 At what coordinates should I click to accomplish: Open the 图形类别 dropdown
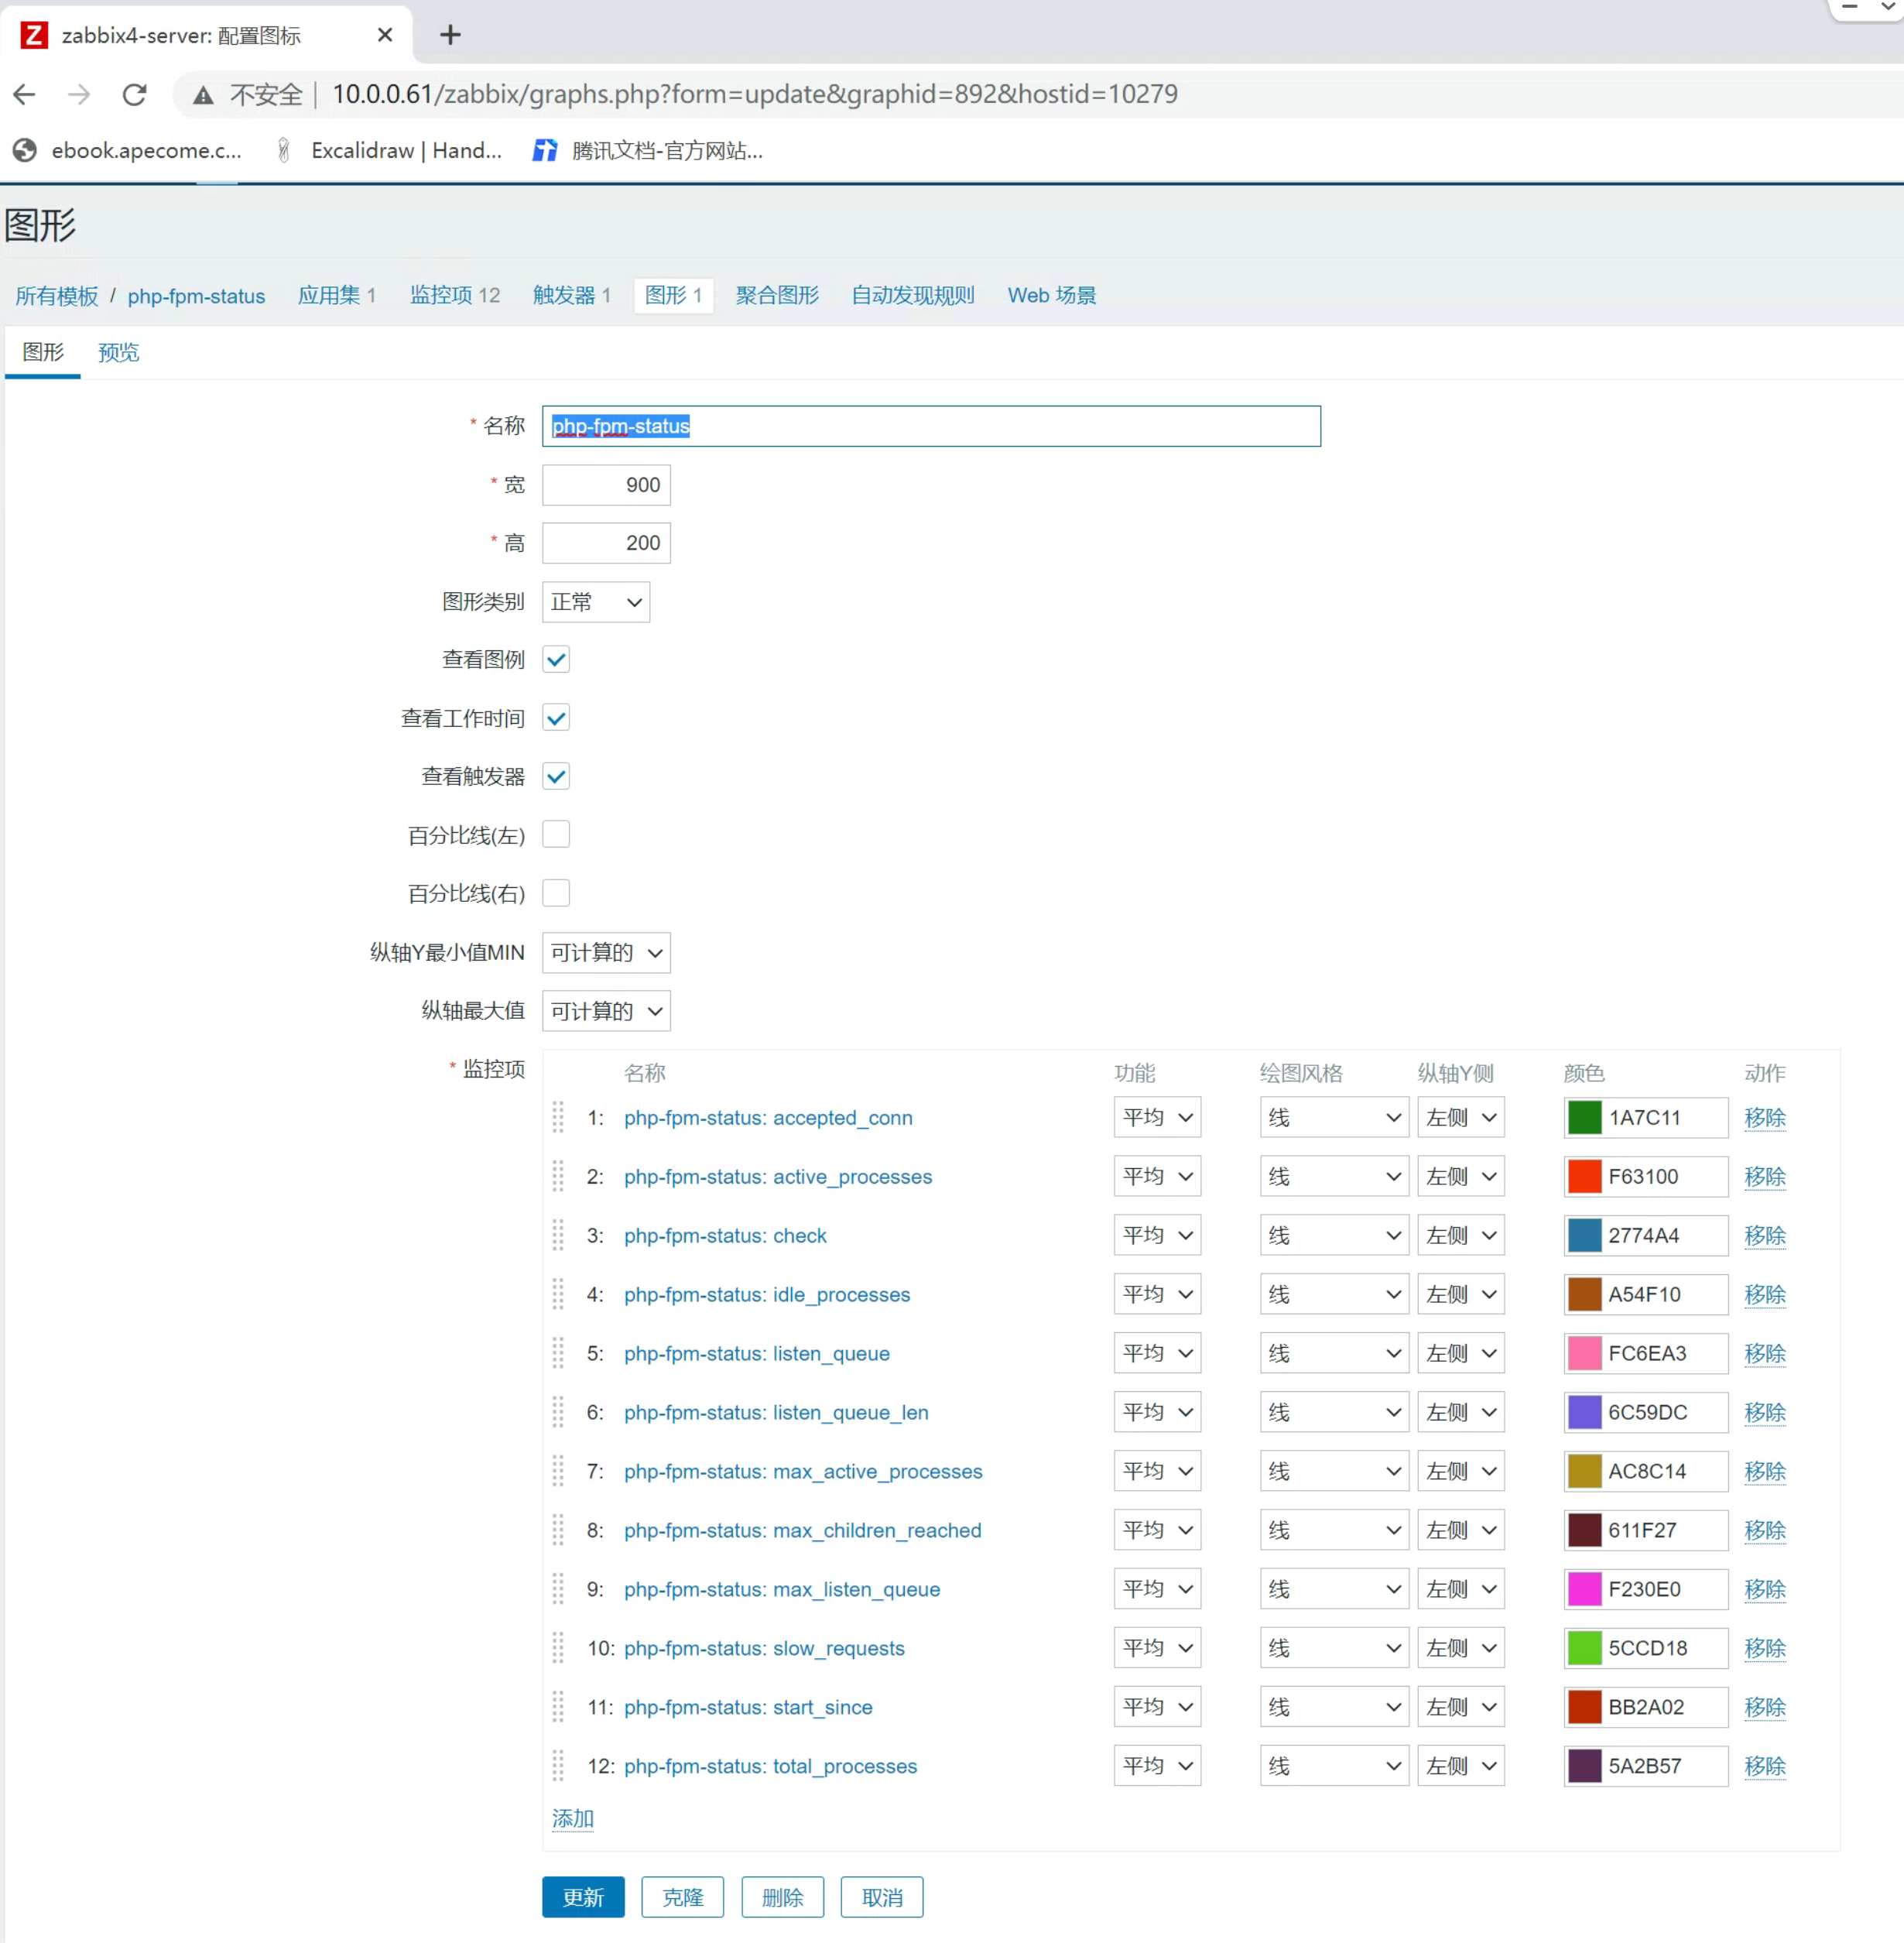coord(596,602)
